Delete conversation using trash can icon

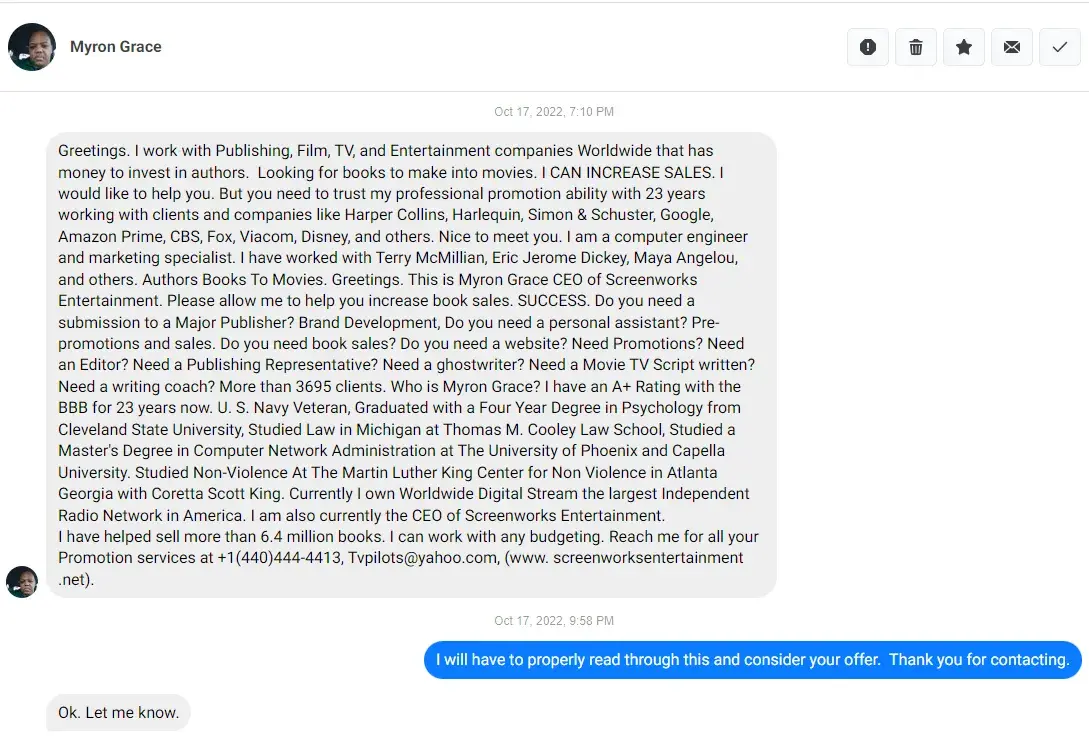click(x=915, y=47)
